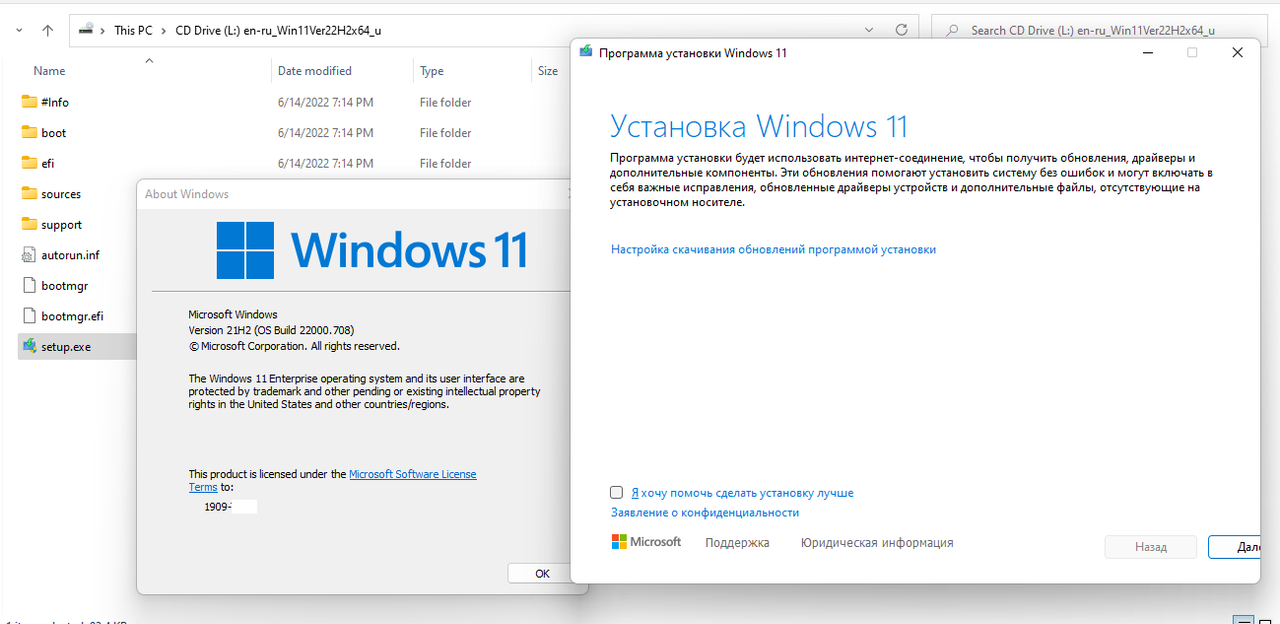Enable 'Я хочу помочь сделать установку лучше' checkbox
The image size is (1280, 624).
click(617, 492)
